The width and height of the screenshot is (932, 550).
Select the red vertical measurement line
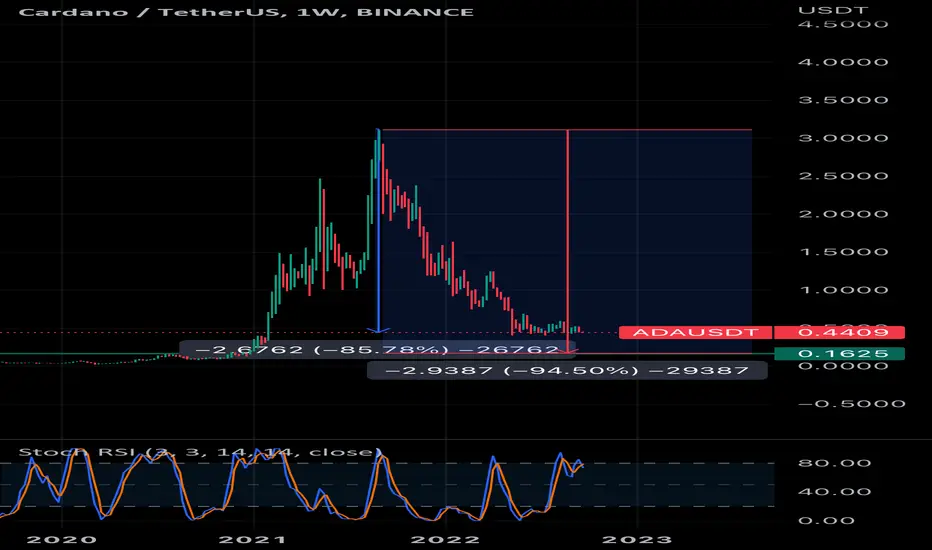coord(568,241)
